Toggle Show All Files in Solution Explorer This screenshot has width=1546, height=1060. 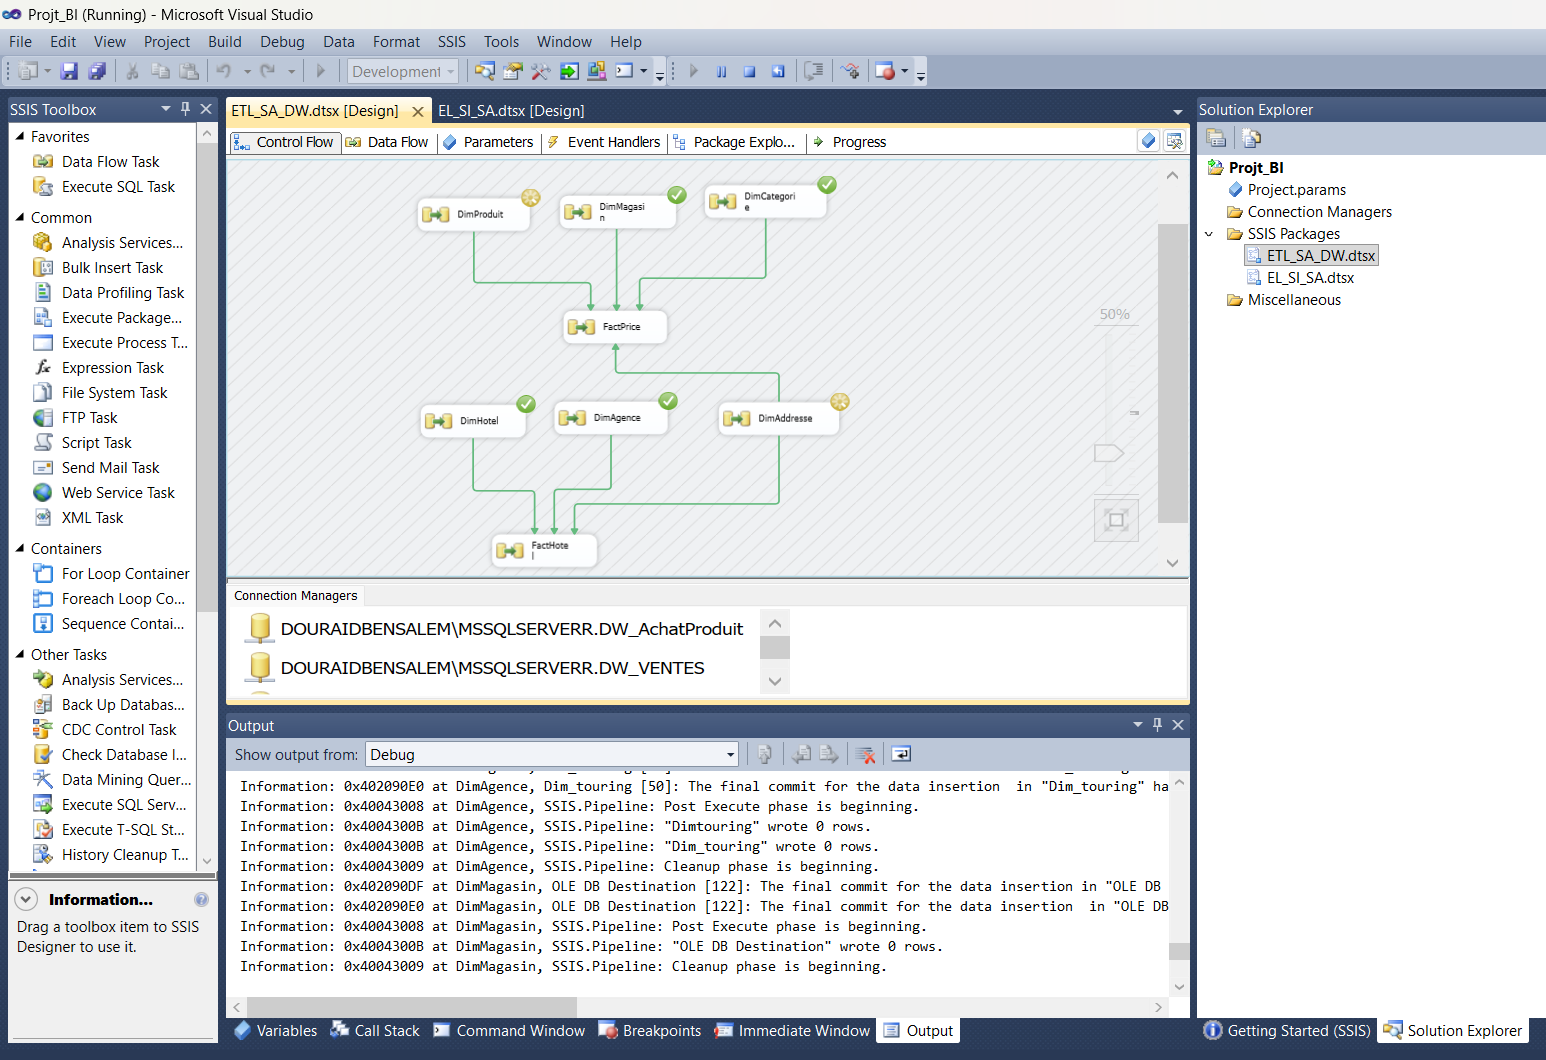tap(1251, 138)
